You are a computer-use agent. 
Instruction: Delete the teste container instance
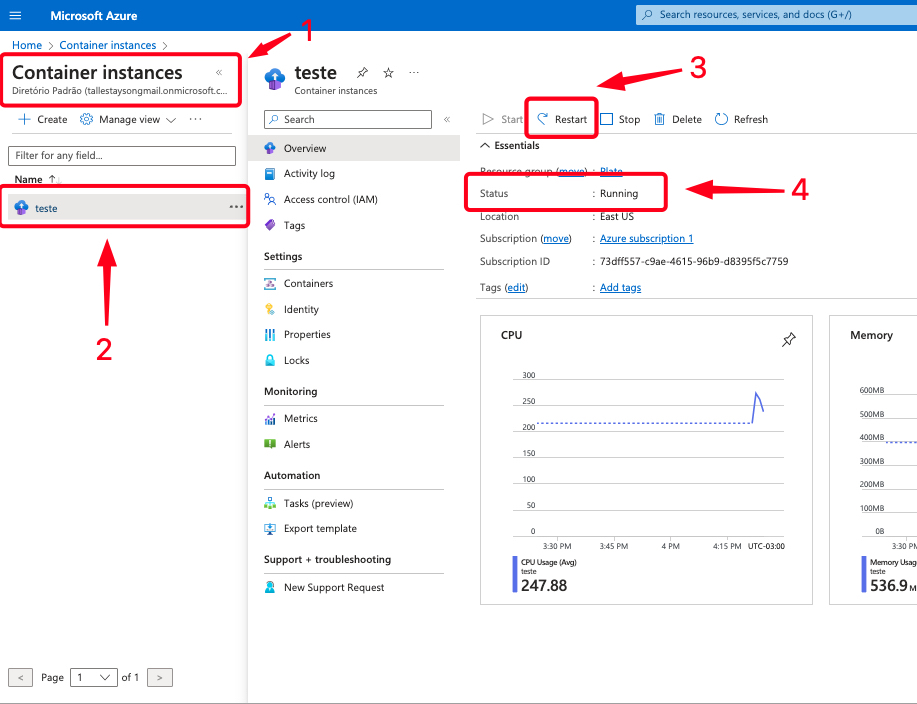[x=678, y=119]
